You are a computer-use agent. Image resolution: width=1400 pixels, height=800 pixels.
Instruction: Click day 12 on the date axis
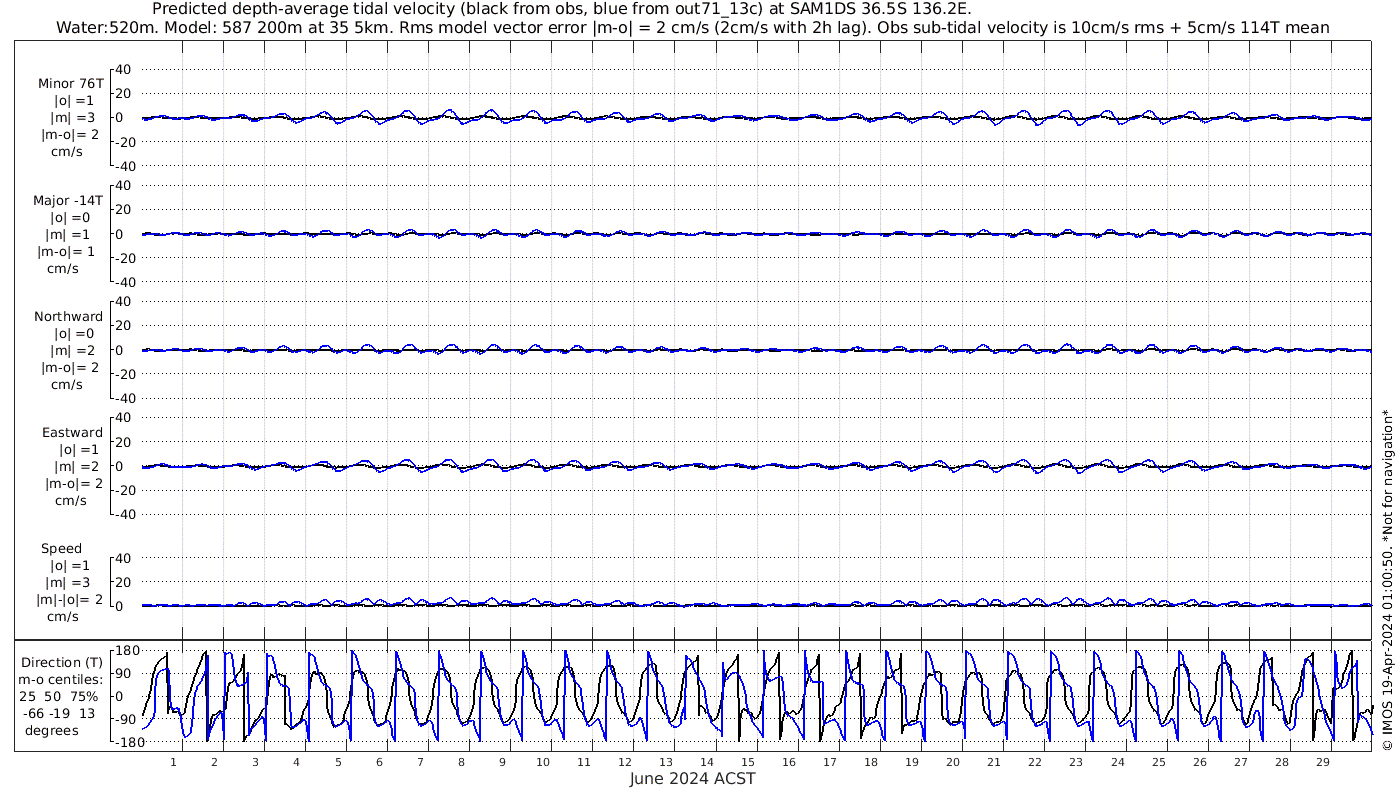pyautogui.click(x=625, y=762)
